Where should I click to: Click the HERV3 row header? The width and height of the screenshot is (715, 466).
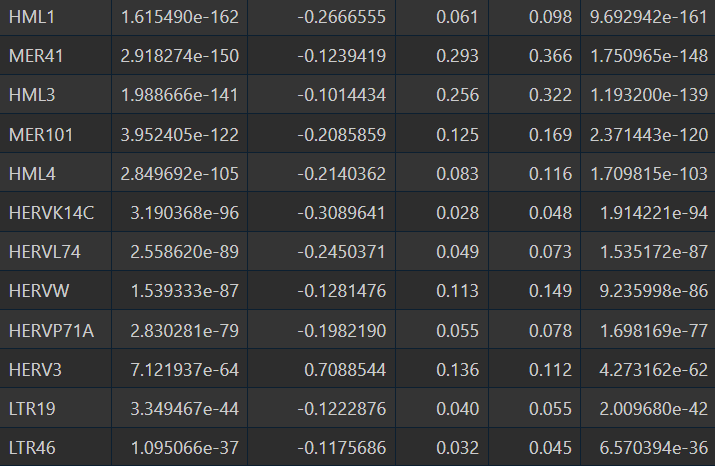click(x=35, y=369)
